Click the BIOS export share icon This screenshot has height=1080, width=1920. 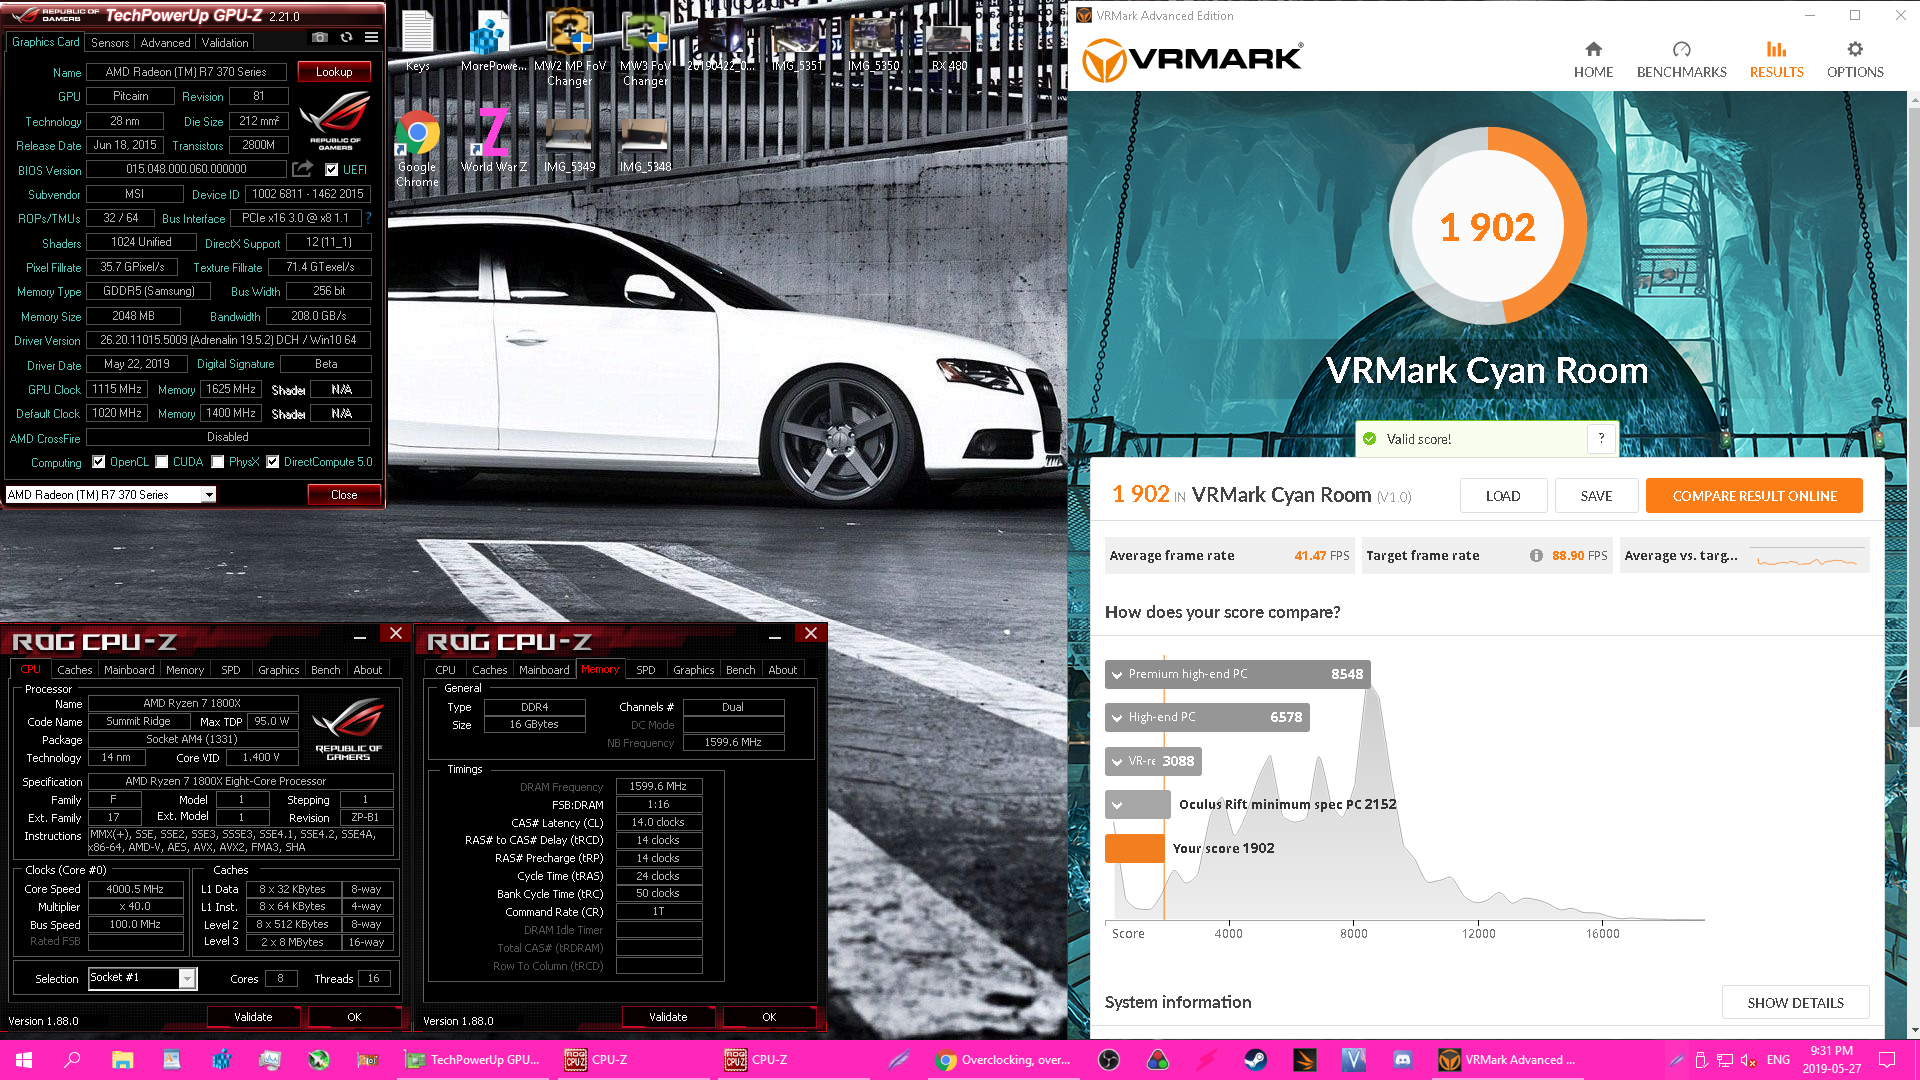(303, 169)
